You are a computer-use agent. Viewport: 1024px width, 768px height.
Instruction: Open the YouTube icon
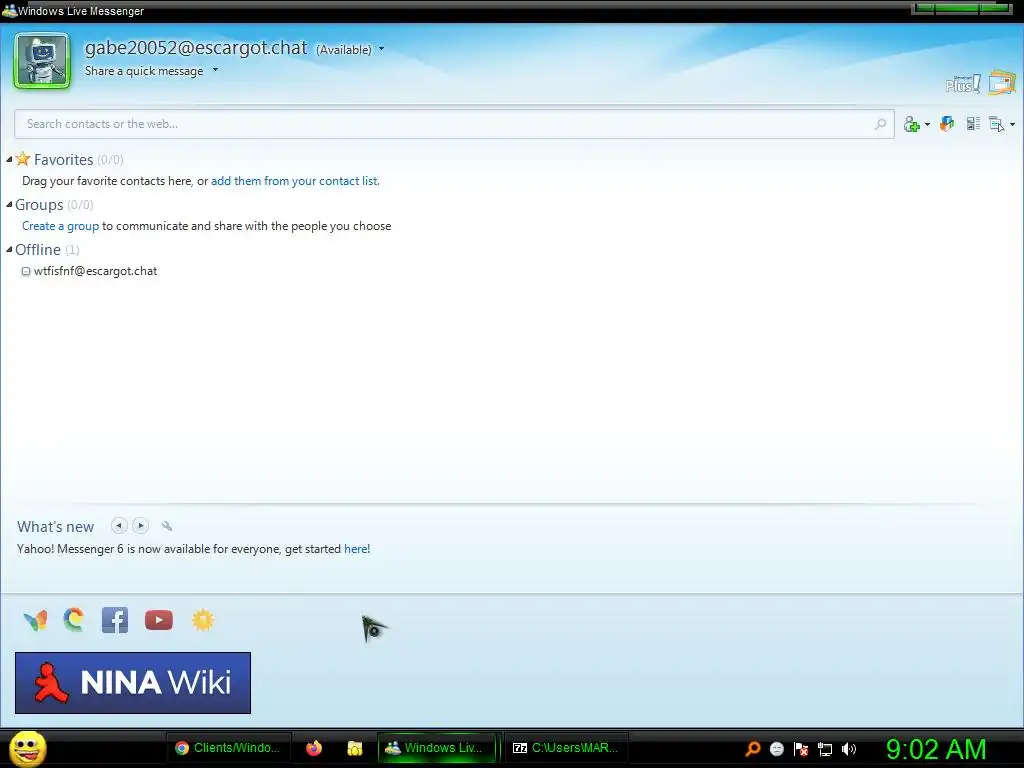click(159, 620)
